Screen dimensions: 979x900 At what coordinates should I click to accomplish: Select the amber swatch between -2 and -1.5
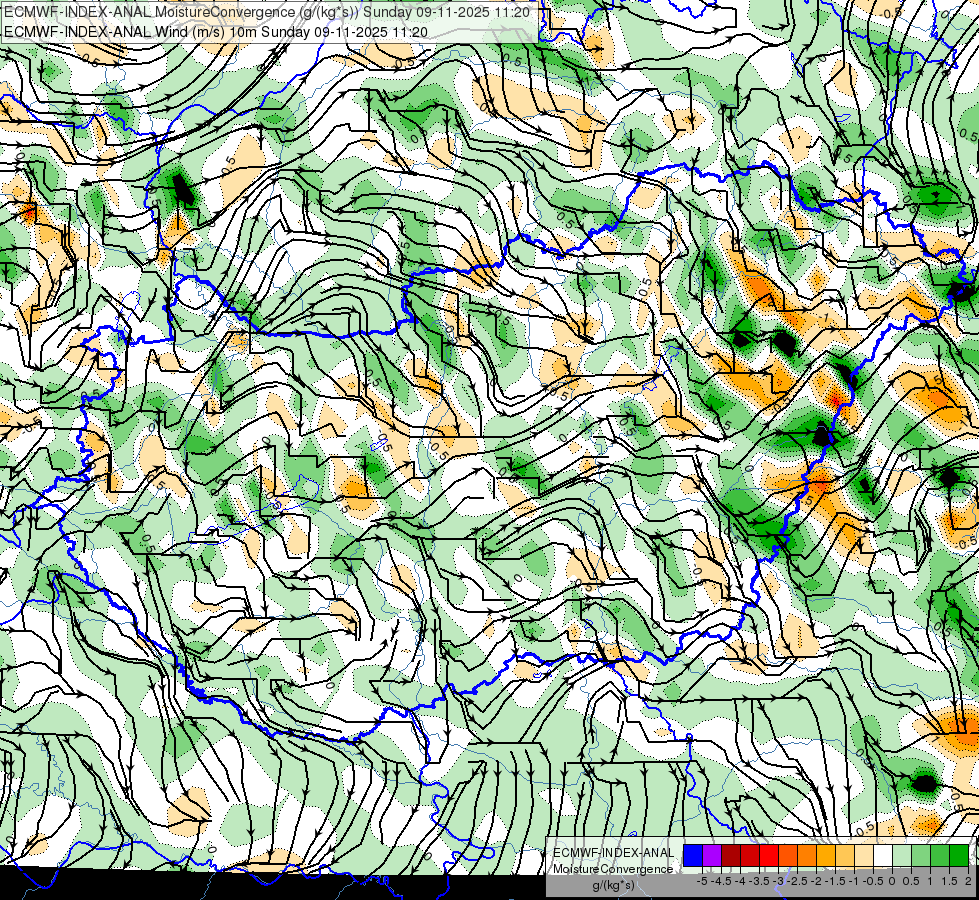(x=826, y=856)
